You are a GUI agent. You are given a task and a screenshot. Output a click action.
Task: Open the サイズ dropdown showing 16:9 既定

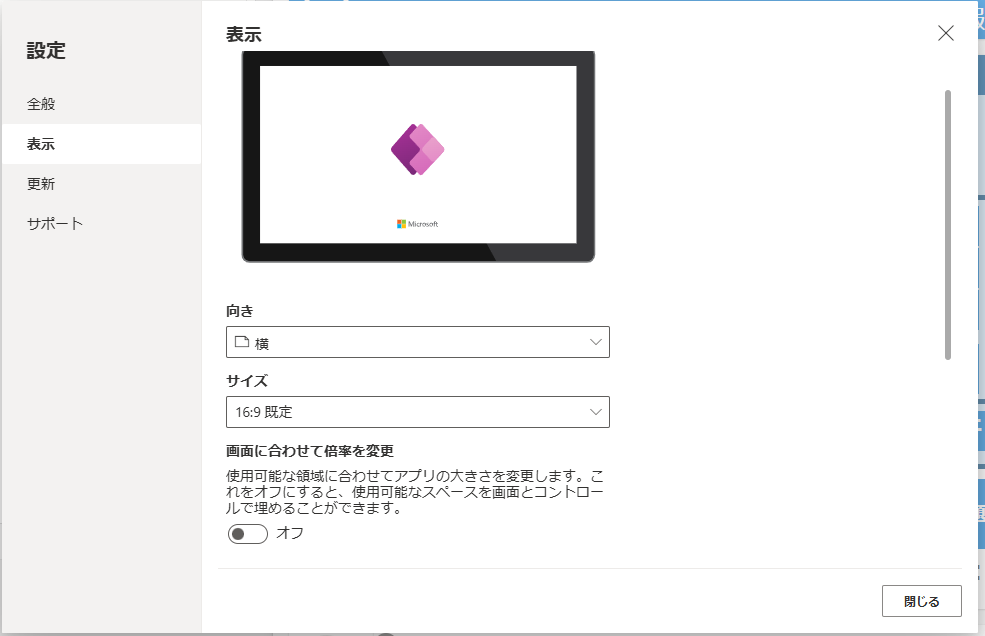pos(418,412)
